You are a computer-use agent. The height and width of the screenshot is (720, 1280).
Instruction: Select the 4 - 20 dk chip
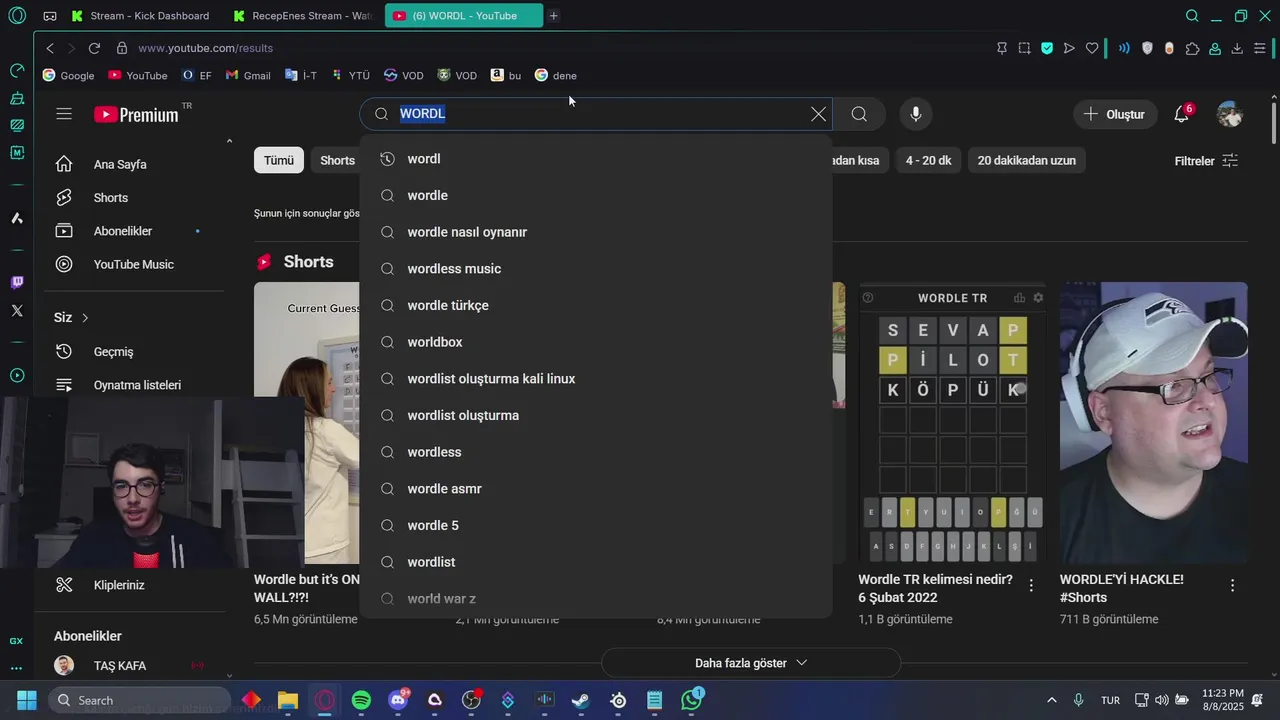pos(928,160)
